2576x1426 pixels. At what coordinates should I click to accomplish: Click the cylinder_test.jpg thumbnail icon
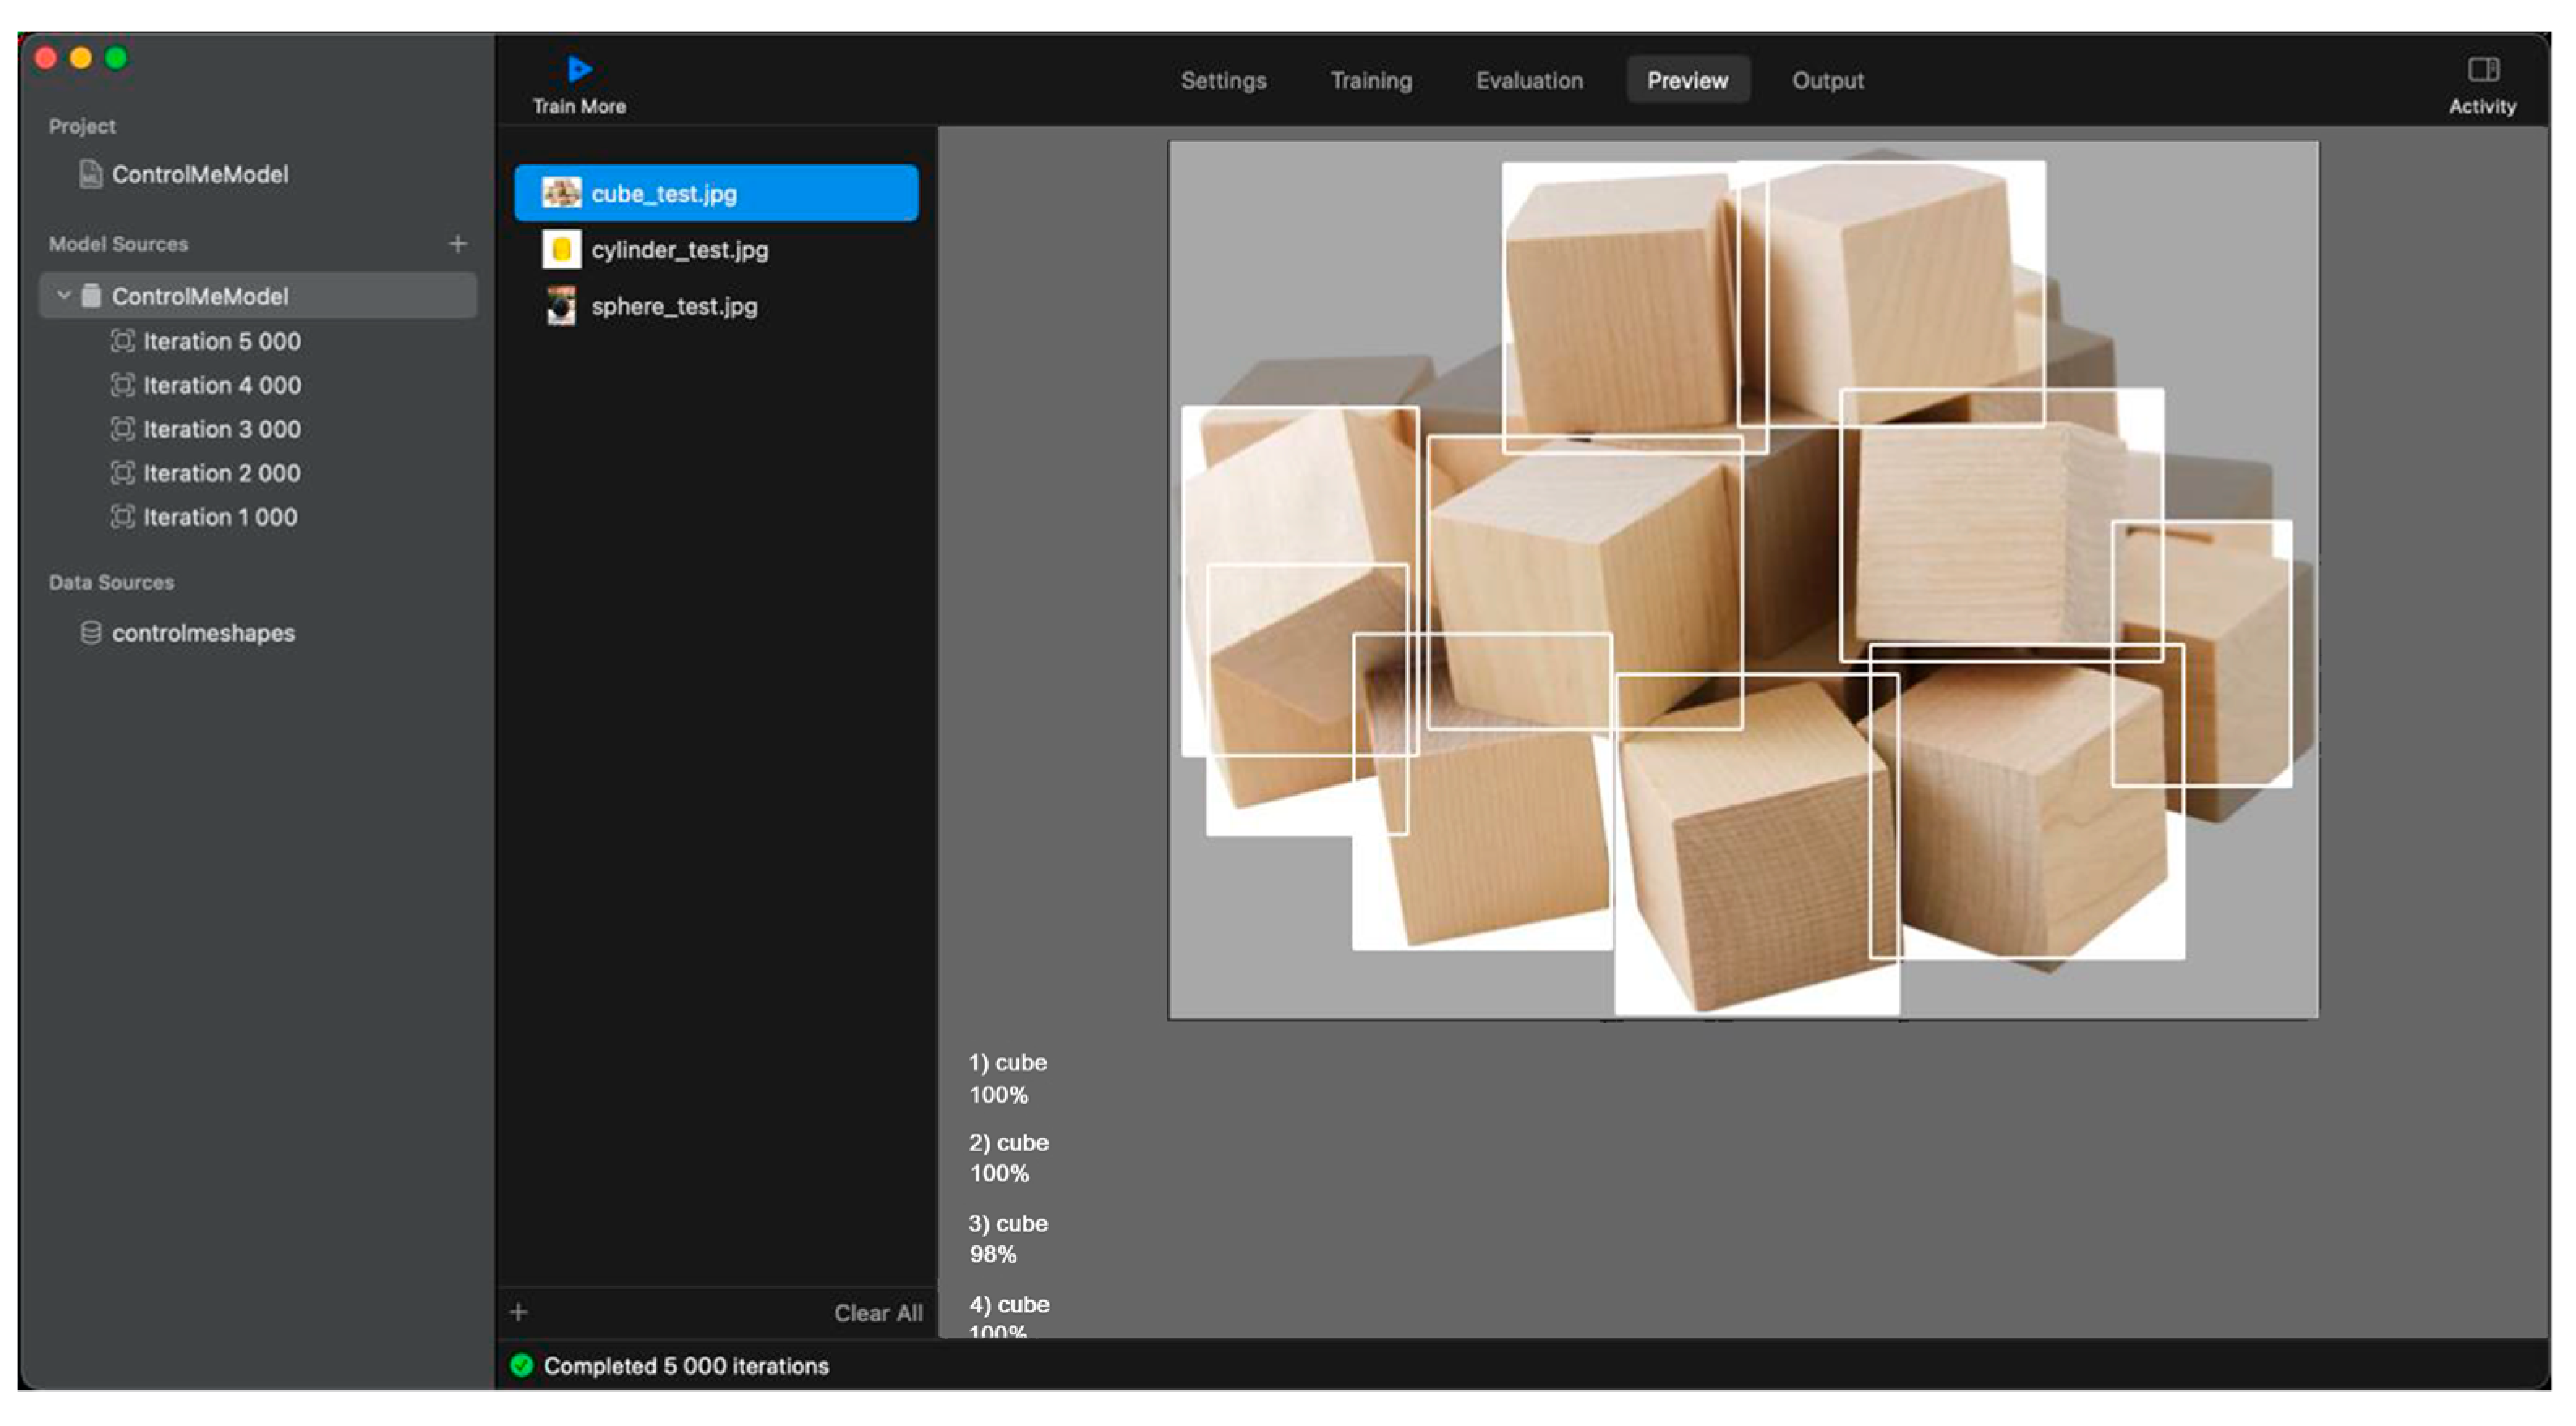(561, 250)
